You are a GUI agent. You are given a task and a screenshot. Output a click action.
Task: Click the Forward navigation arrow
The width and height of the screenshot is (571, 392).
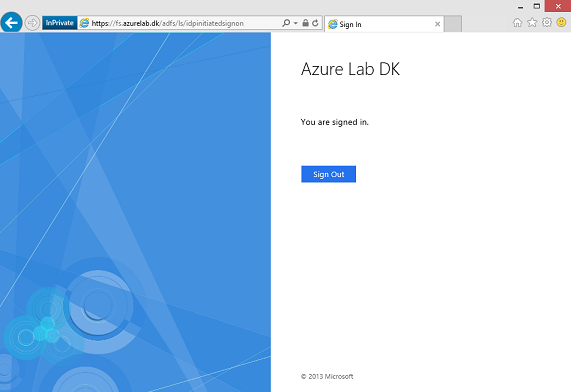[32, 23]
